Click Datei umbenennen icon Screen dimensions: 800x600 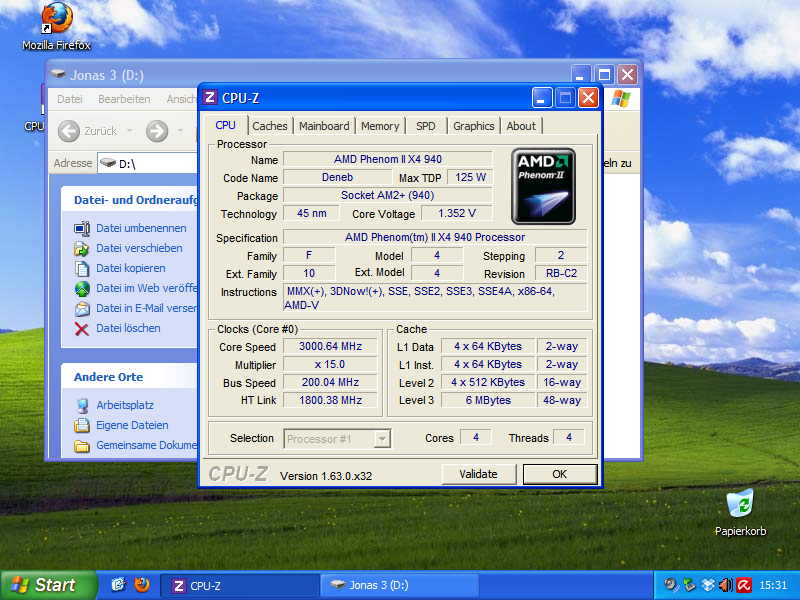click(x=82, y=228)
